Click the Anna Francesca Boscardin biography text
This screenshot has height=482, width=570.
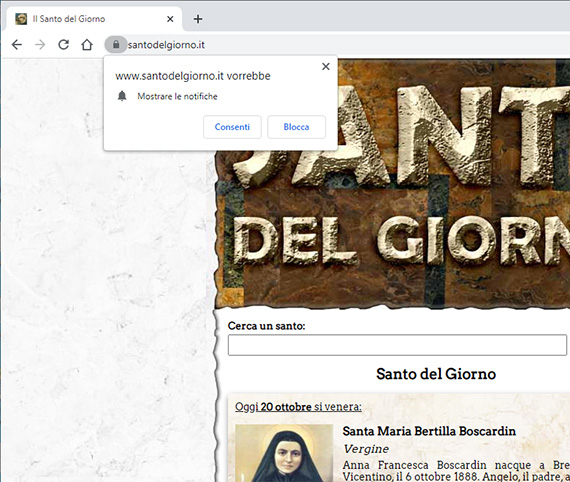click(x=456, y=470)
